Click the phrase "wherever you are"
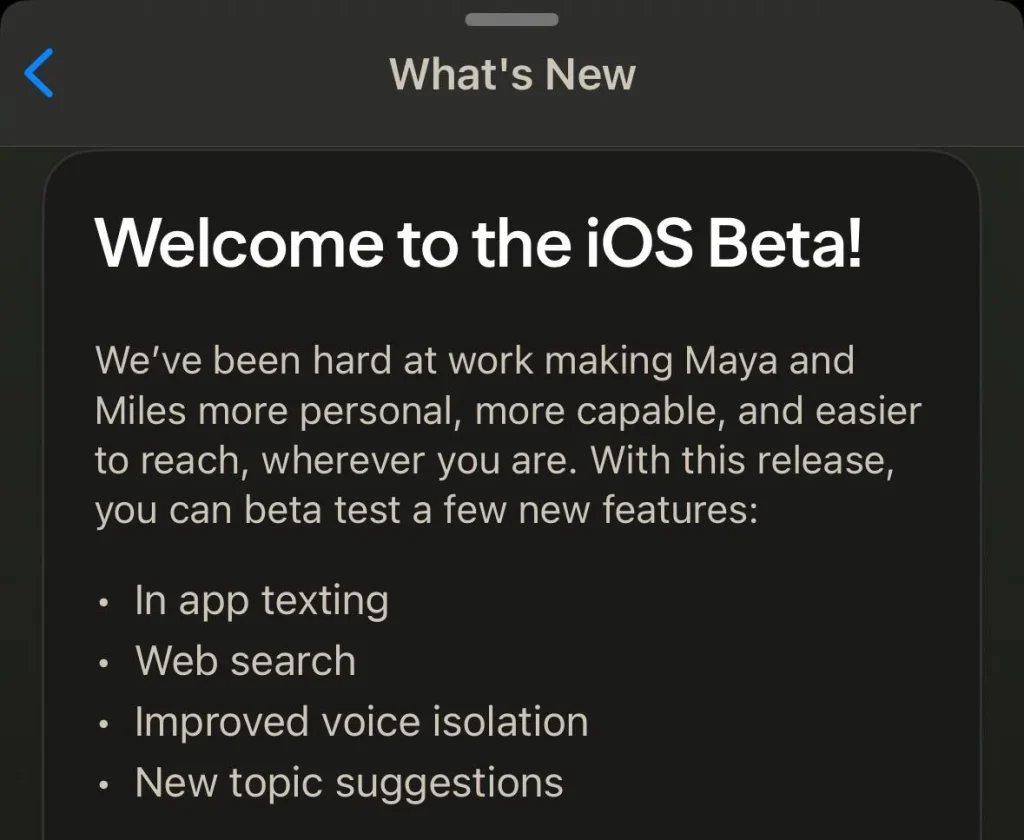The width and height of the screenshot is (1024, 840). point(420,461)
